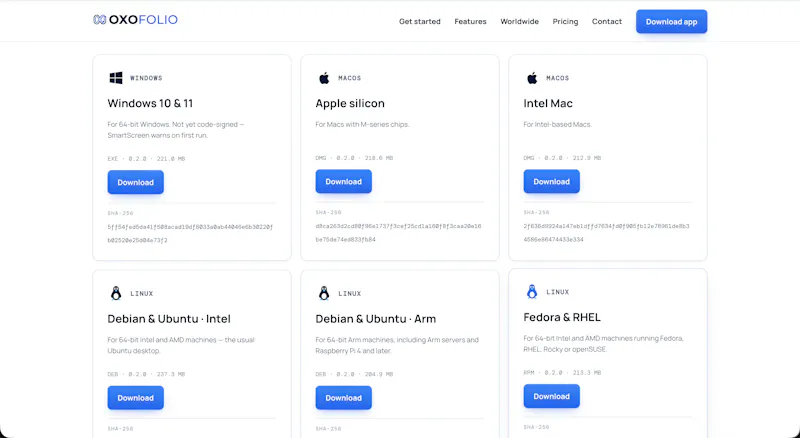Click the Apple silicon heading
Screen dimensions: 800x438
(x=350, y=103)
